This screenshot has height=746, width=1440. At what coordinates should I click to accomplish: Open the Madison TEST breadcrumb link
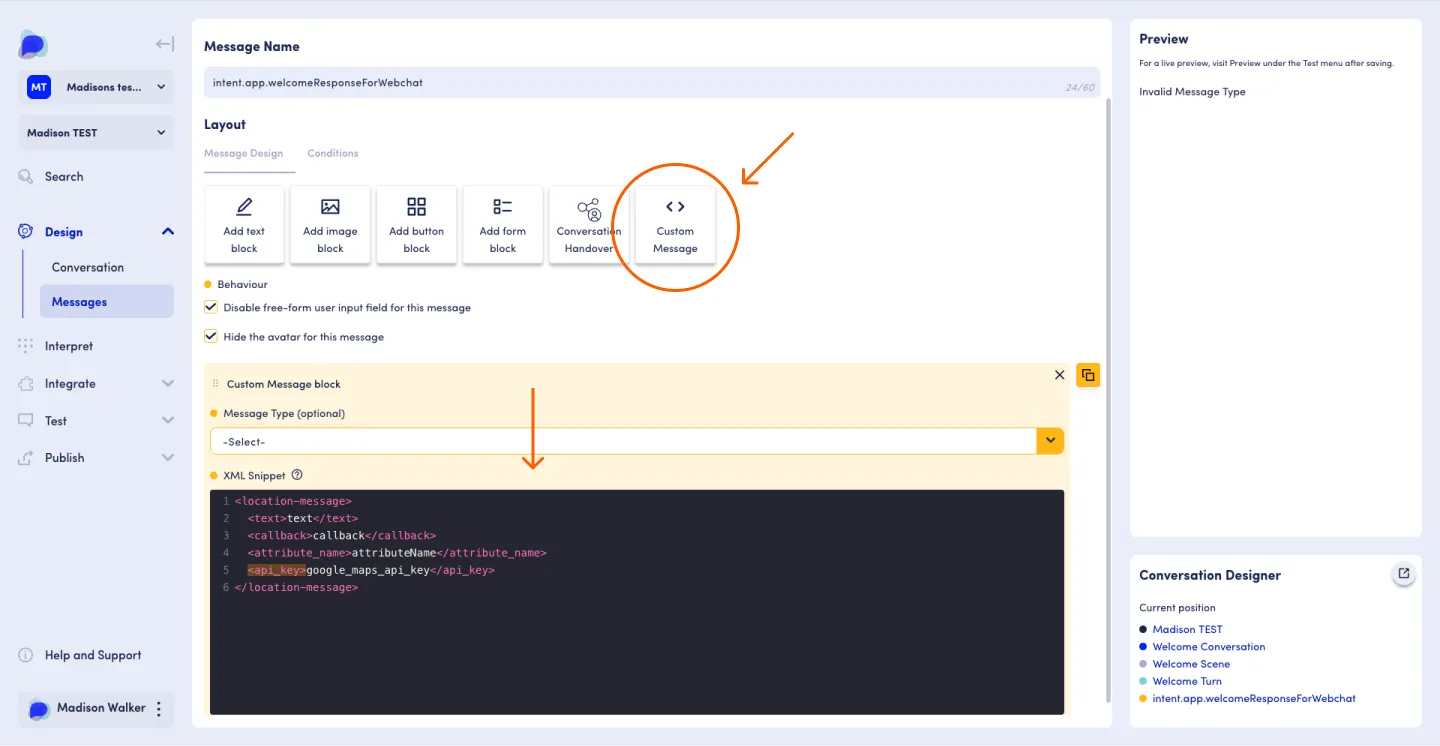pos(1187,629)
